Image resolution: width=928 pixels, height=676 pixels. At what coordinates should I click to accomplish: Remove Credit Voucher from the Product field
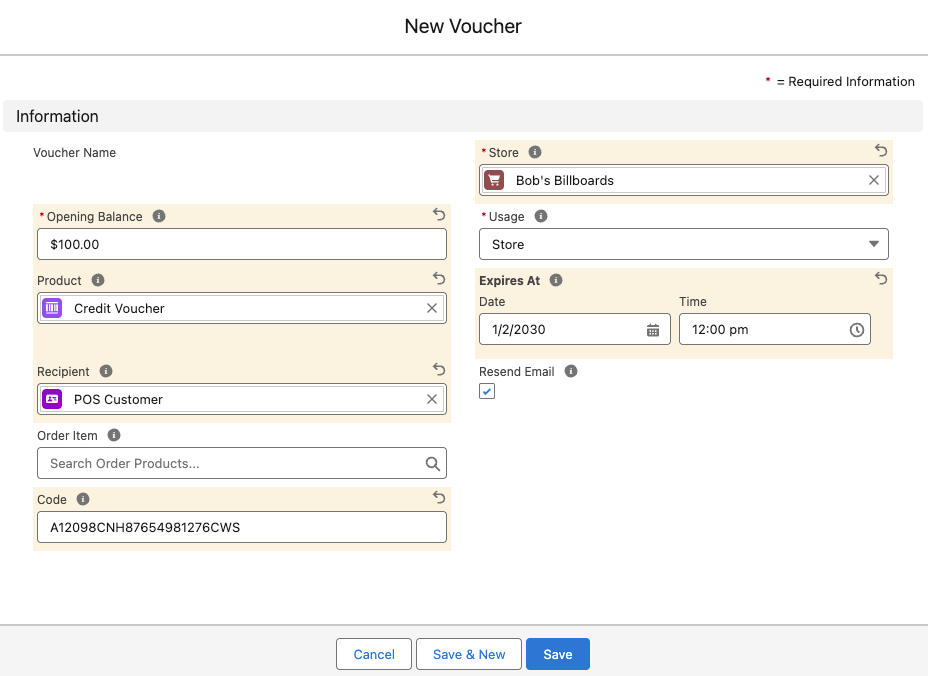[x=432, y=308]
